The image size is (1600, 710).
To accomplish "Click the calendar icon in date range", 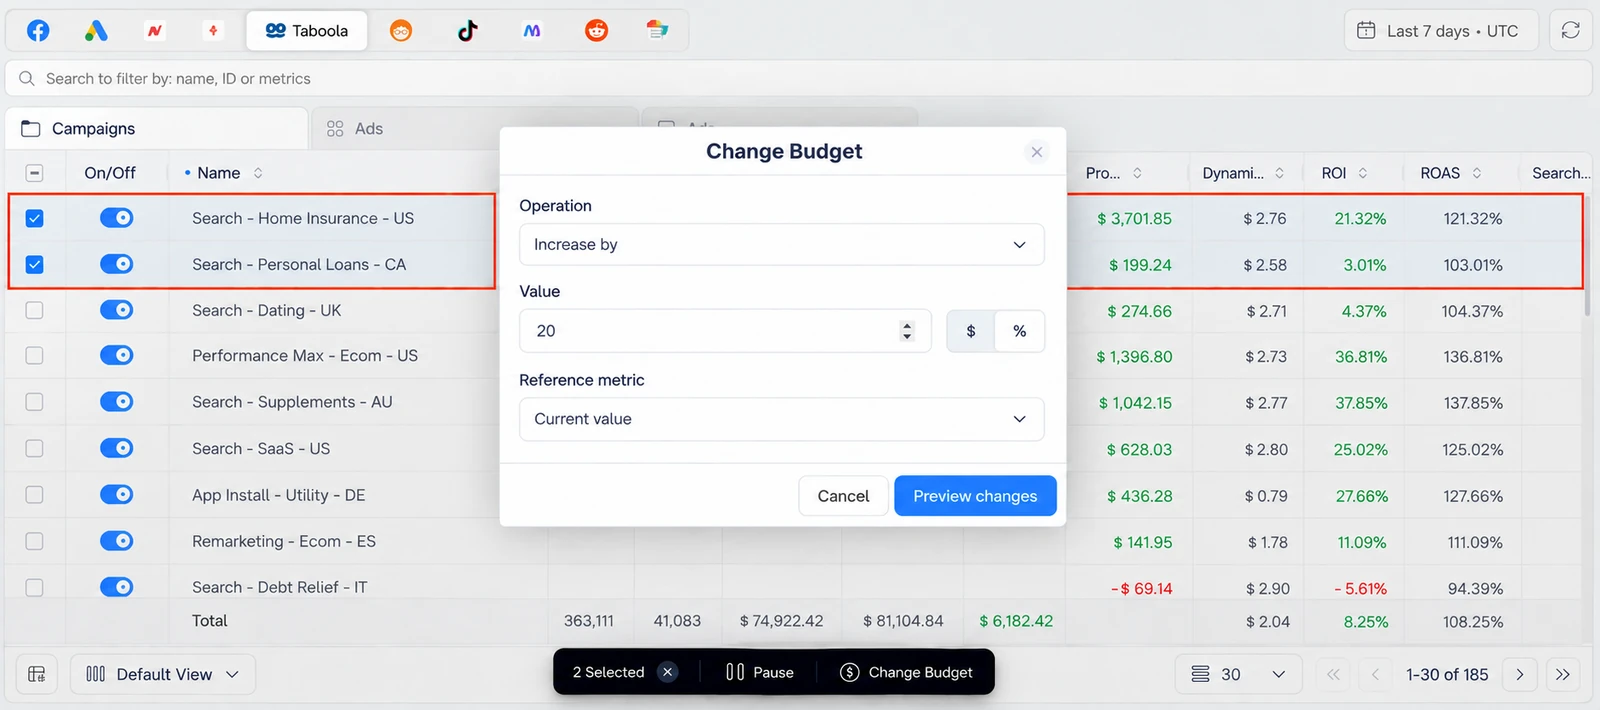I will pyautogui.click(x=1366, y=31).
